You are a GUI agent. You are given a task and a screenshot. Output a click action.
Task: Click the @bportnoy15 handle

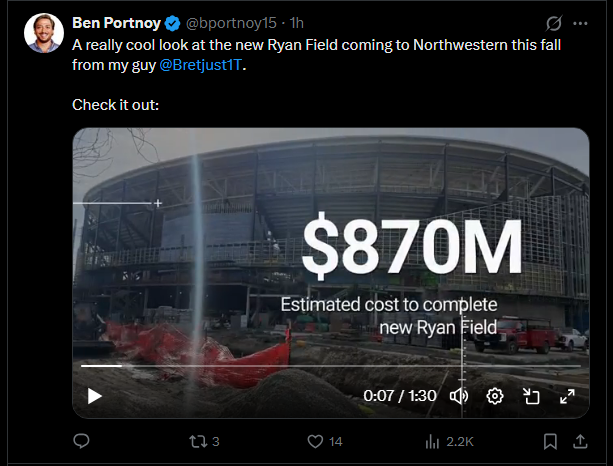coord(230,23)
